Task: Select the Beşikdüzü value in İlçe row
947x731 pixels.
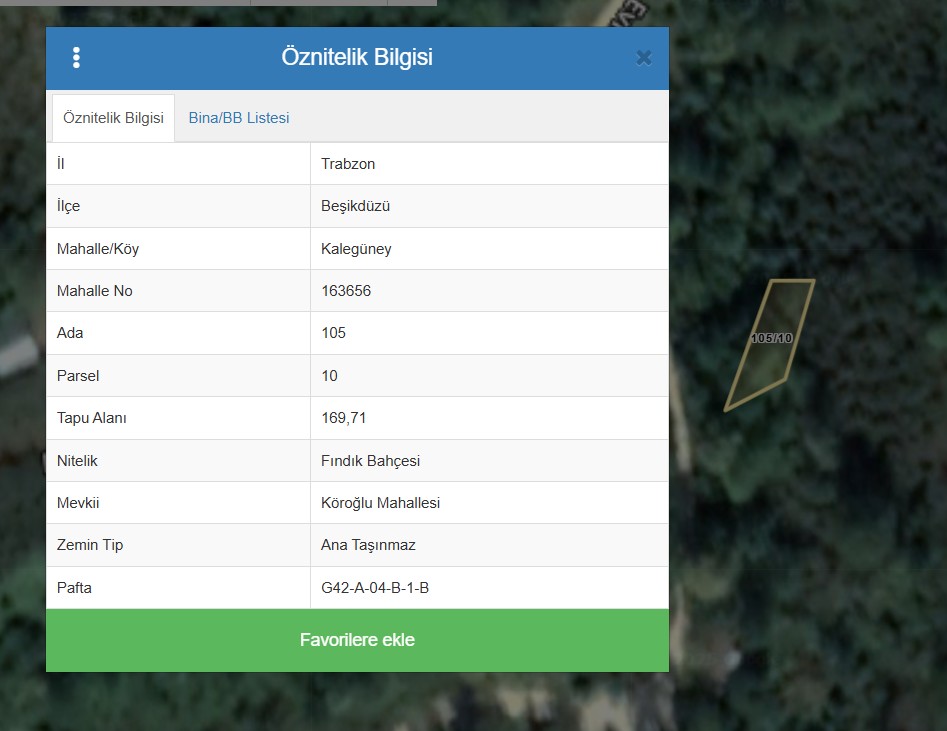Action: [355, 206]
